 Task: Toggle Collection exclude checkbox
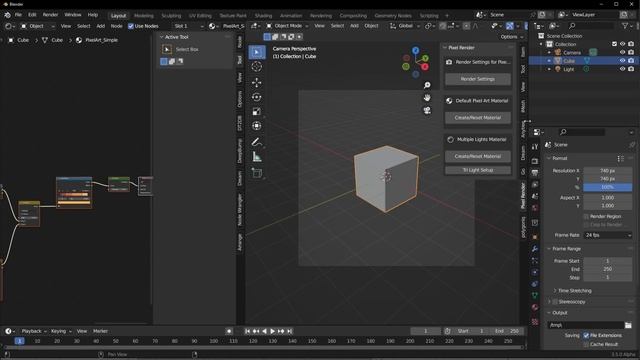(x=614, y=44)
